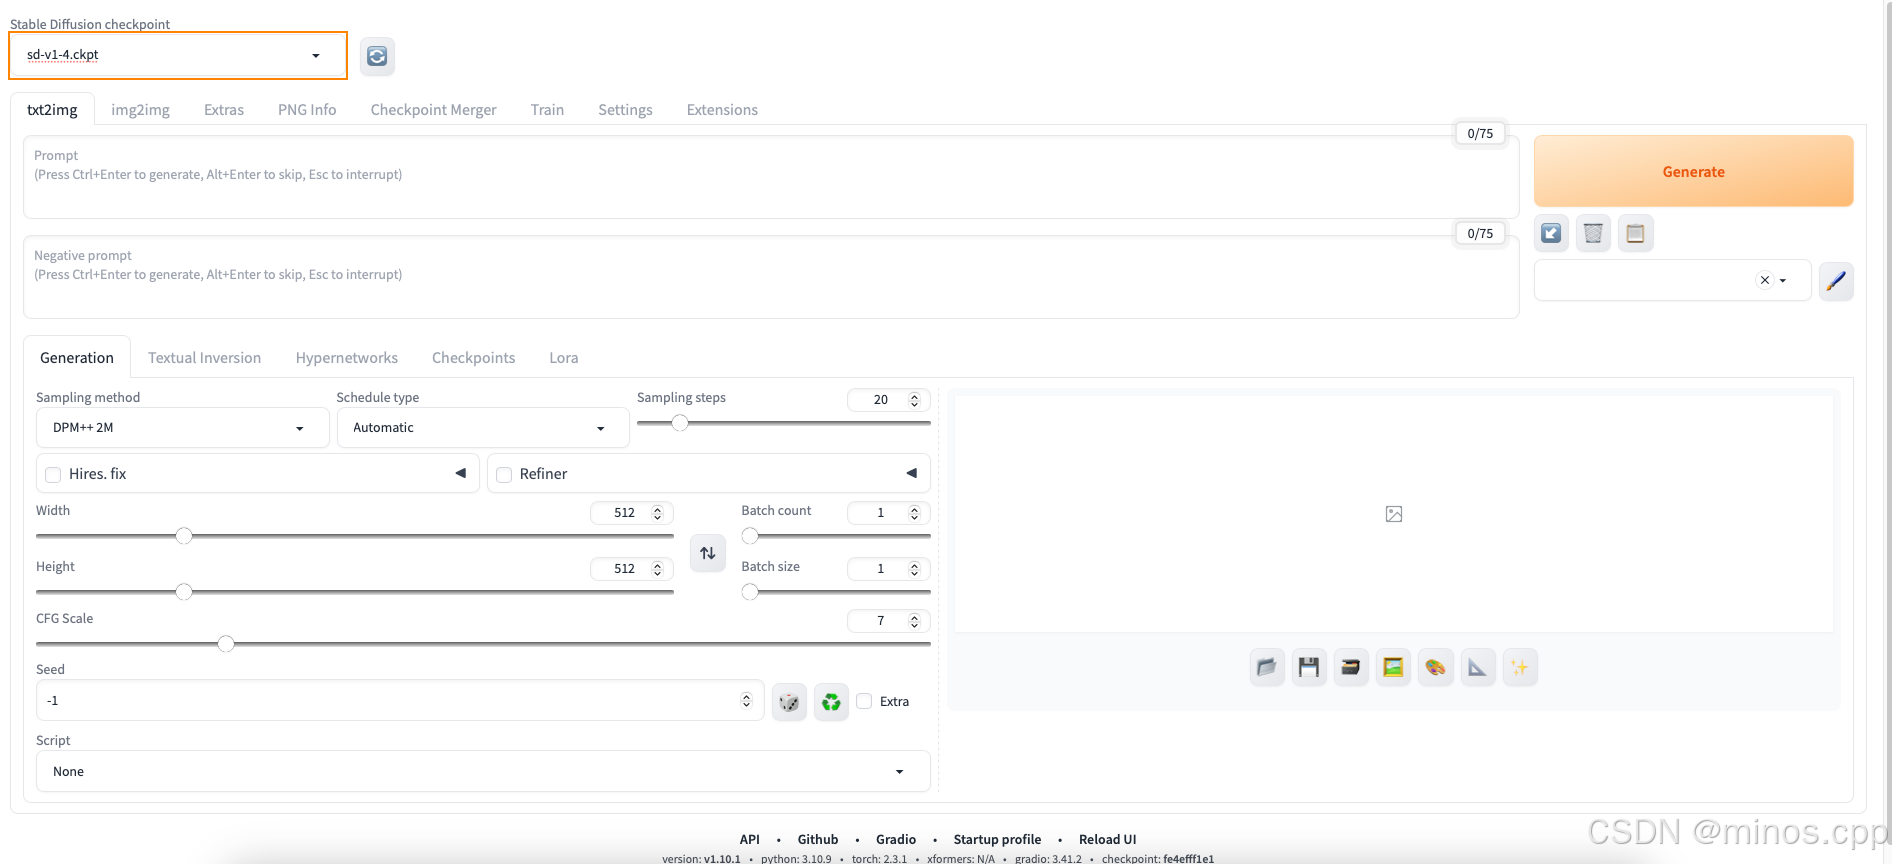Randomize seed with the dice icon
The height and width of the screenshot is (864, 1892).
point(789,702)
